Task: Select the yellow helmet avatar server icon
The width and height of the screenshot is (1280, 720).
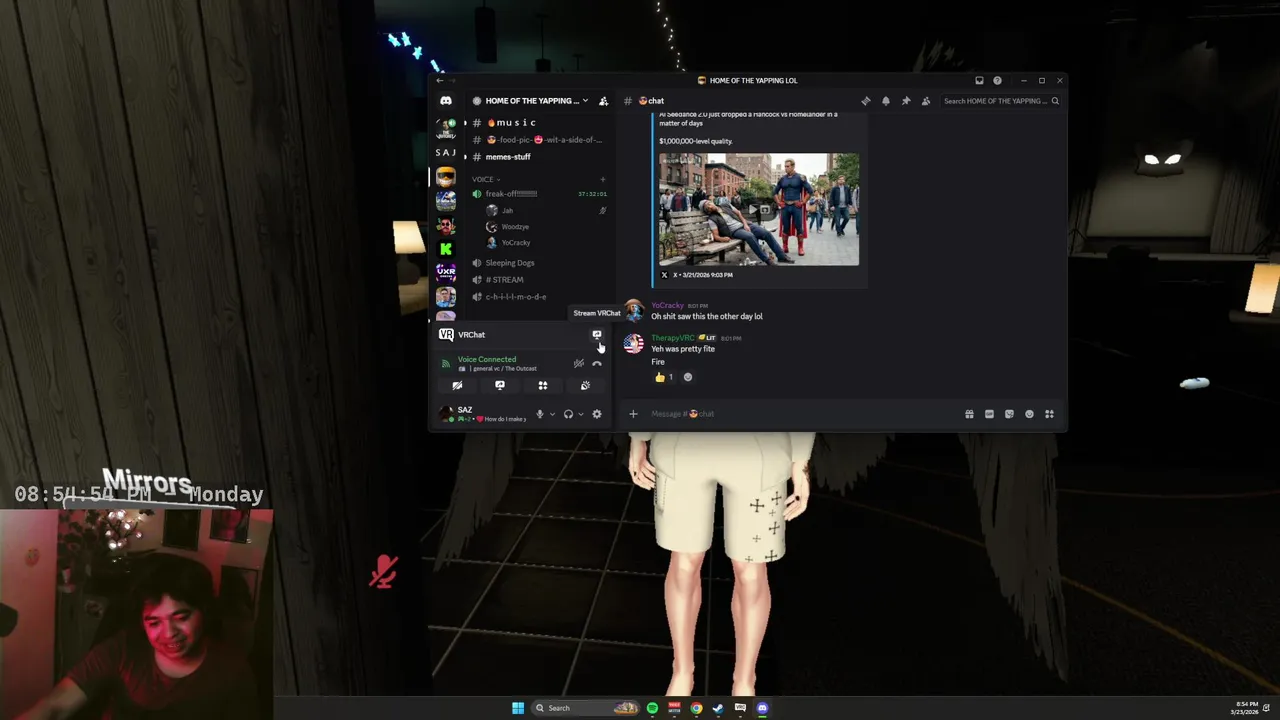Action: pos(446,177)
